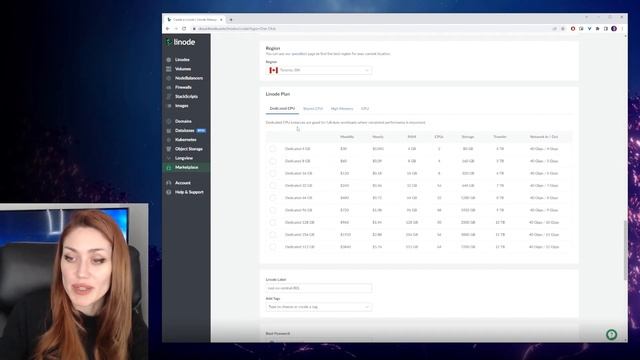
Task: Click the green help chat bubble
Action: 611,335
